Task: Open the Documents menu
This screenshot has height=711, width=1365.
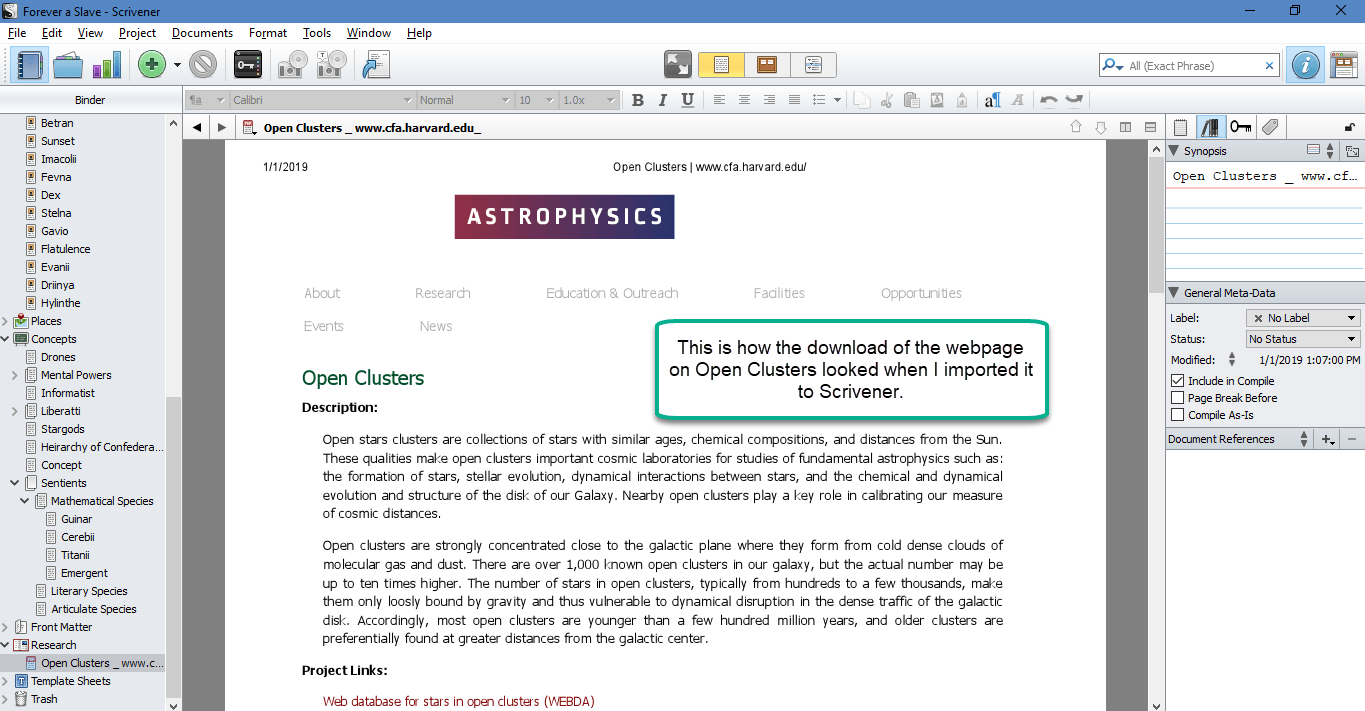Action: pos(202,33)
